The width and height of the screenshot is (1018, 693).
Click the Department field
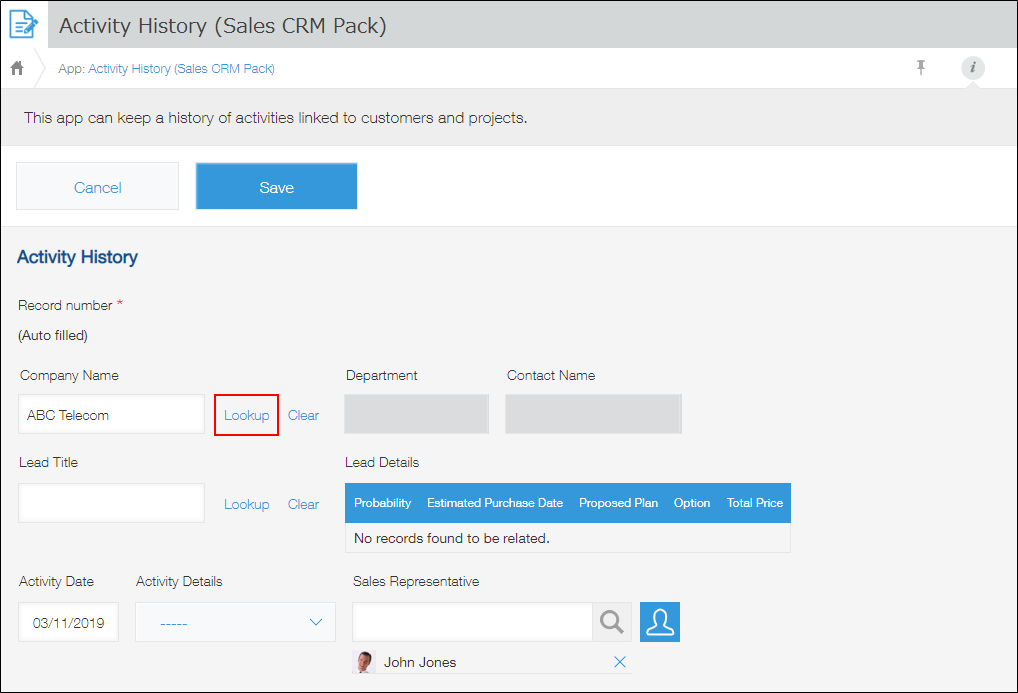[x=416, y=414]
